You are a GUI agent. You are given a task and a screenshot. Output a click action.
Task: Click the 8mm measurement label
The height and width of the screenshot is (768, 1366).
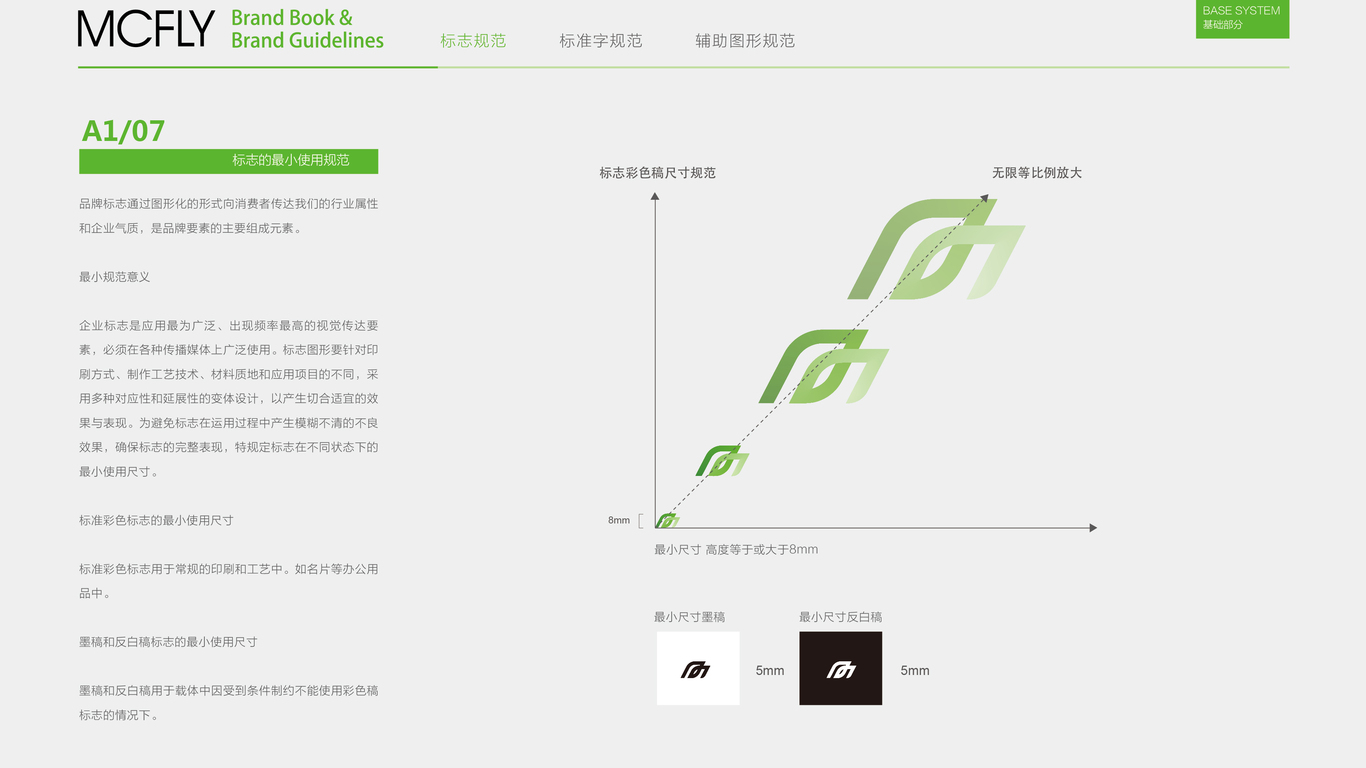click(619, 521)
